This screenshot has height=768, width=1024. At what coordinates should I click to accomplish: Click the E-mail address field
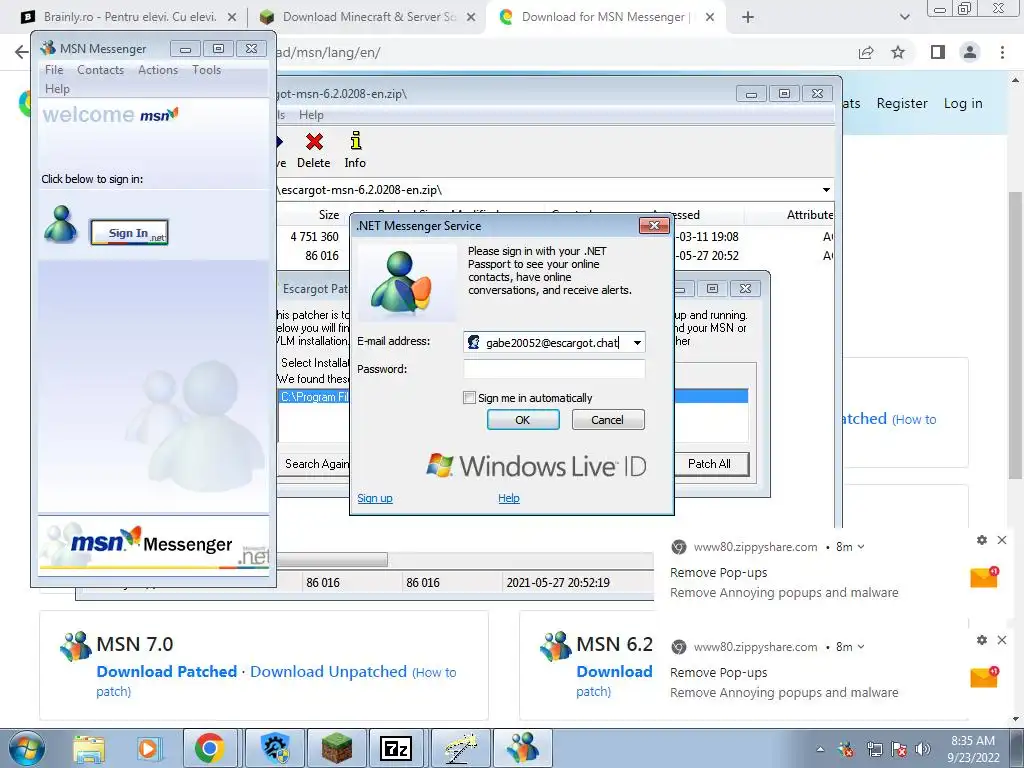[x=554, y=342]
